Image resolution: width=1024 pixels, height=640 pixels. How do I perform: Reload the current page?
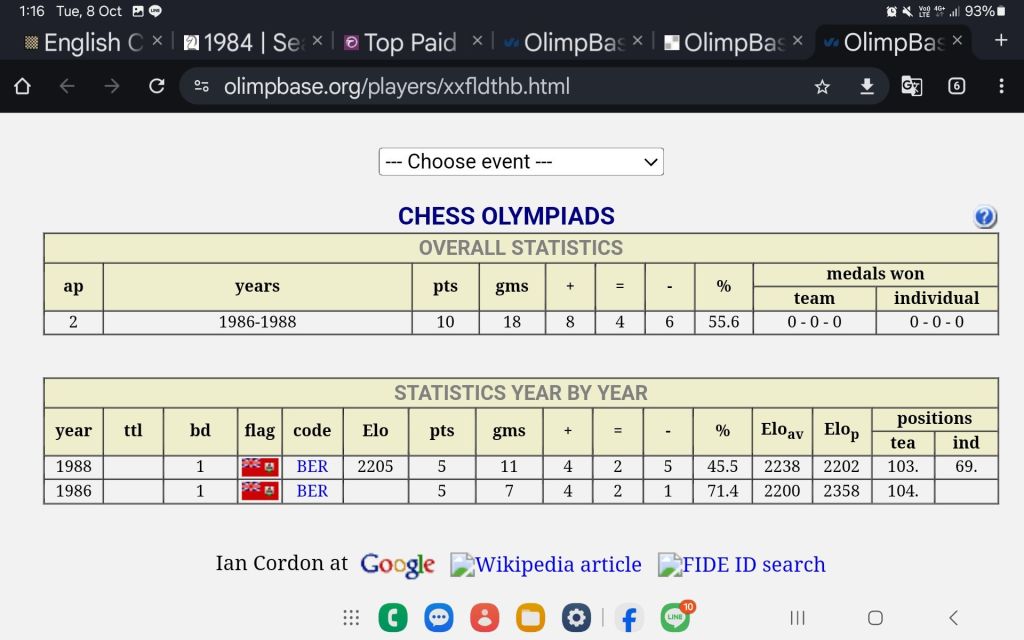coord(156,87)
